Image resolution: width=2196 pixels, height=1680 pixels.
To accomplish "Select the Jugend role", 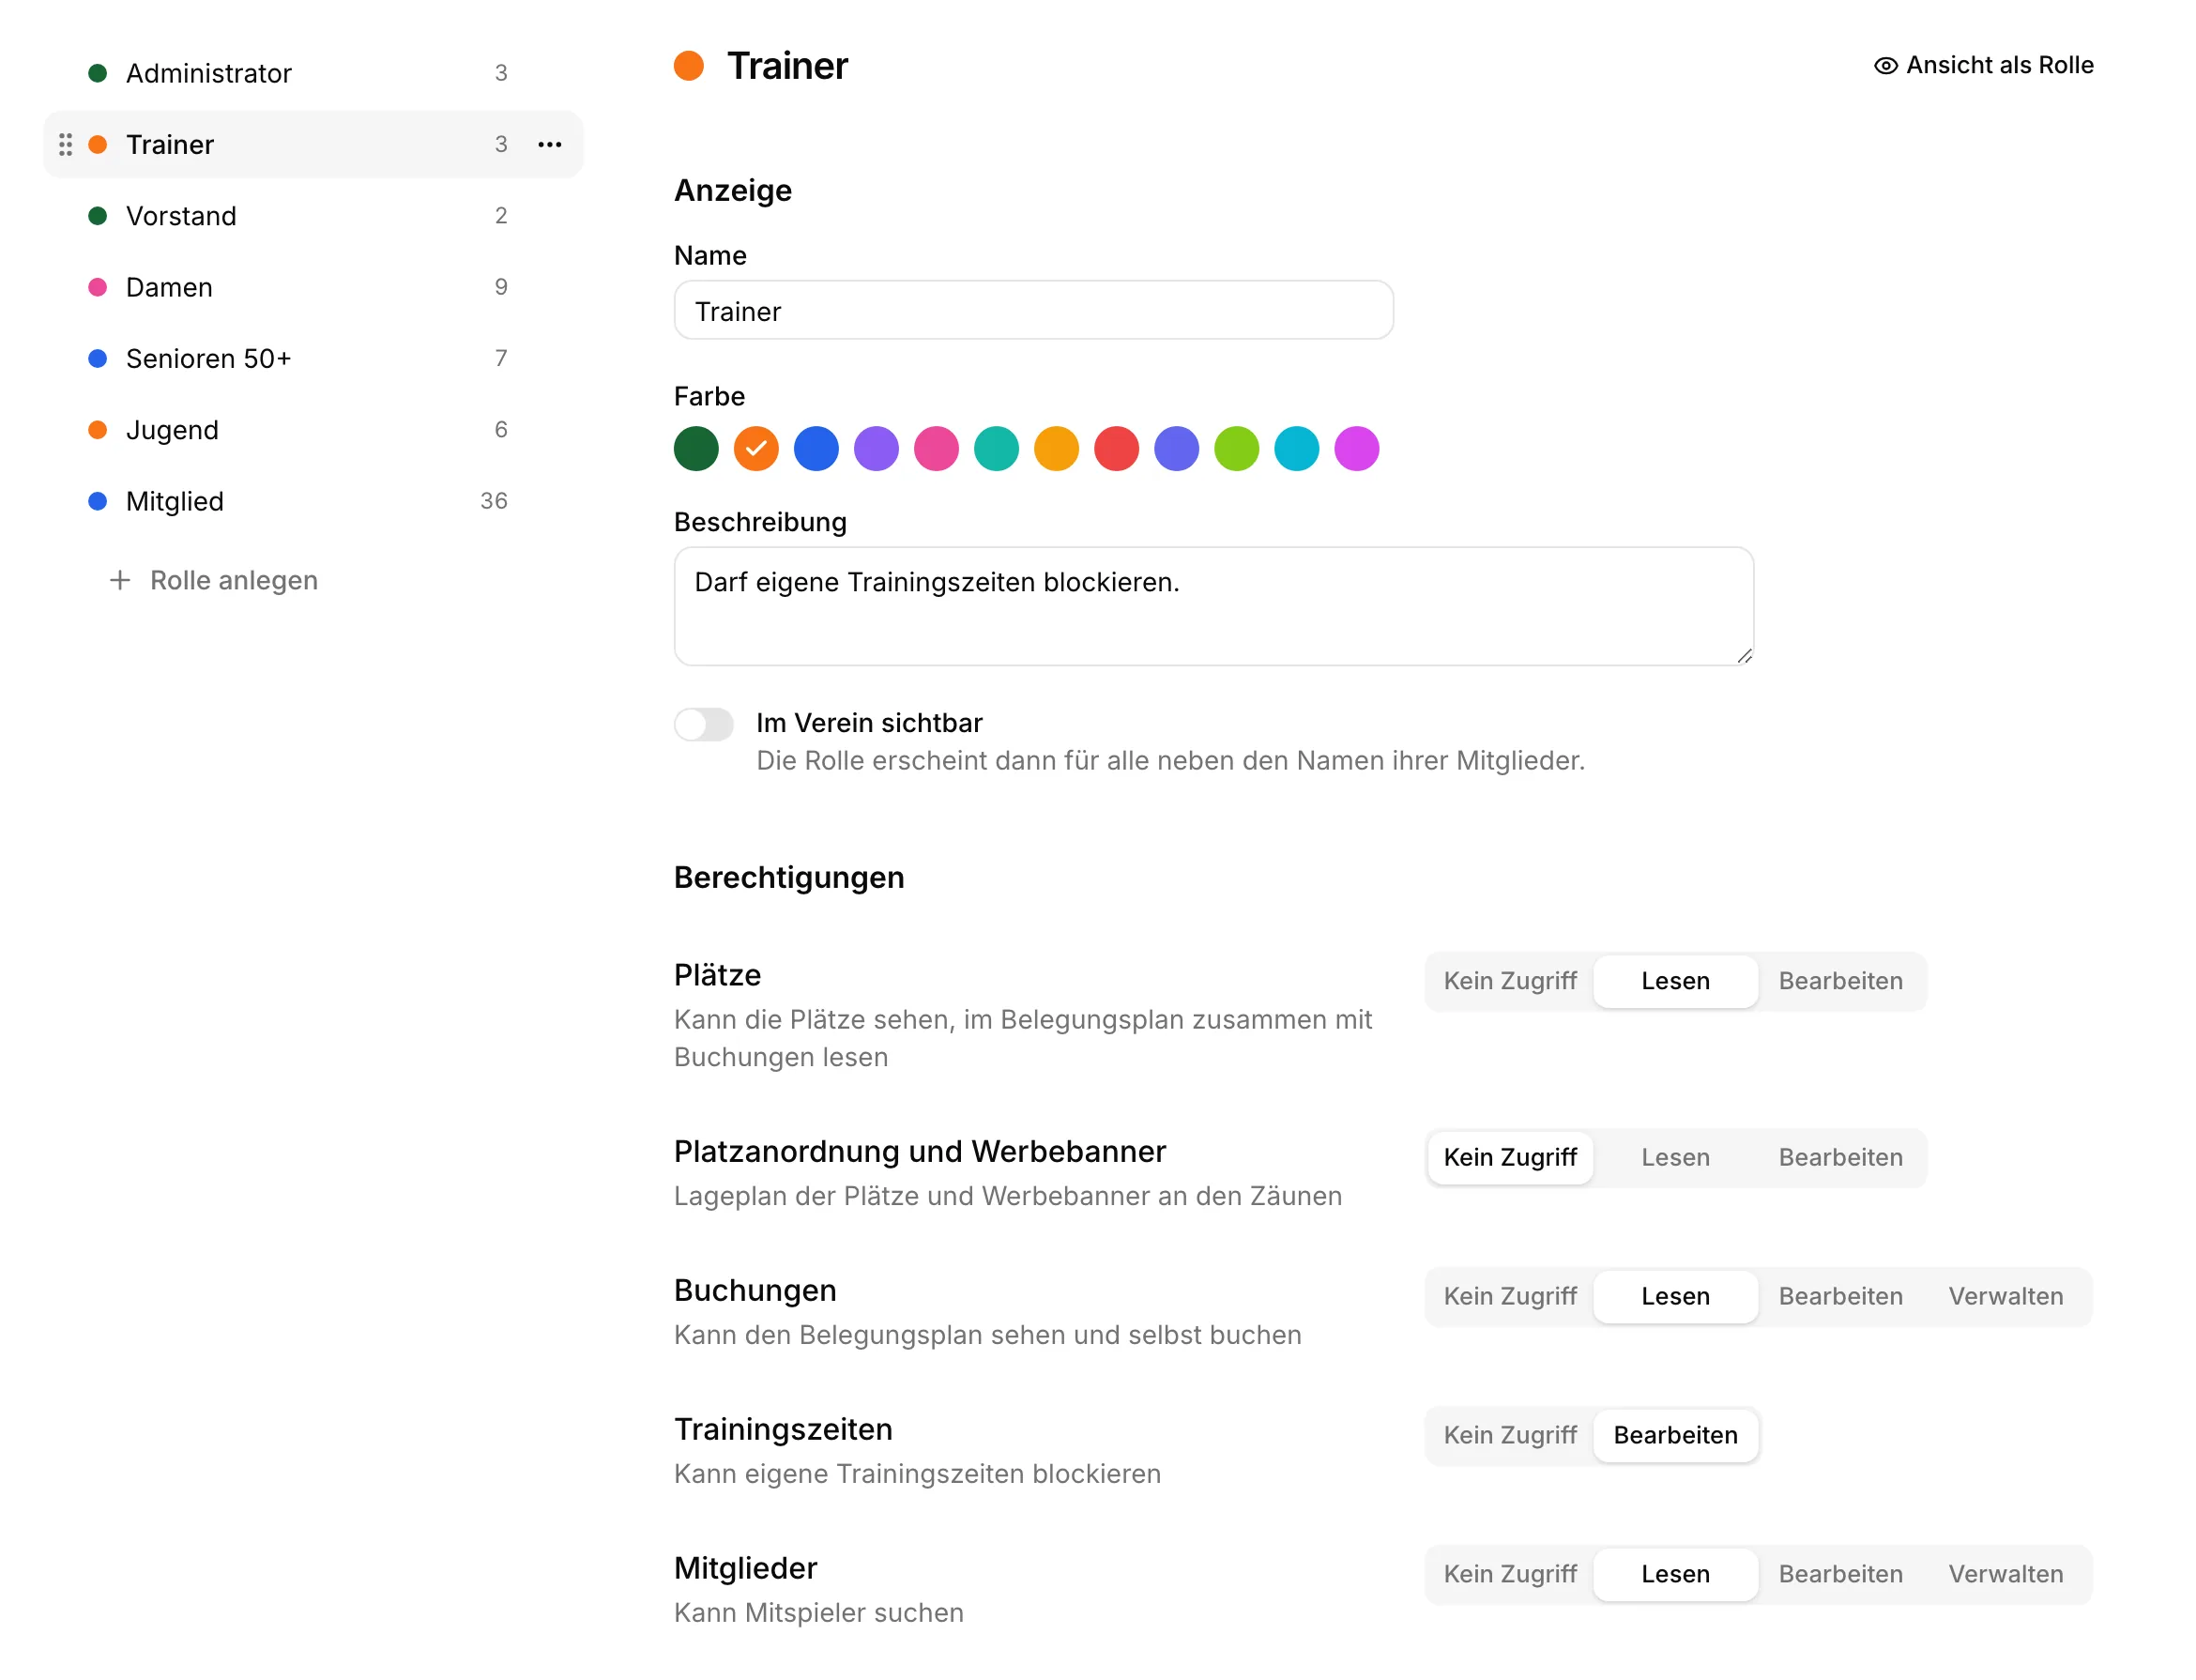I will click(313, 430).
